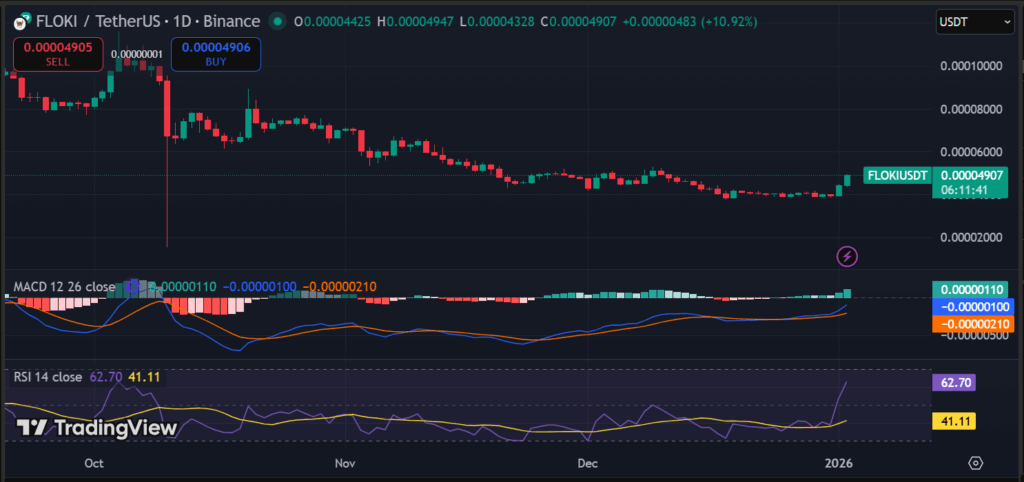The image size is (1024, 482).
Task: Select the RSI 14 close indicator label
Action: tap(48, 377)
